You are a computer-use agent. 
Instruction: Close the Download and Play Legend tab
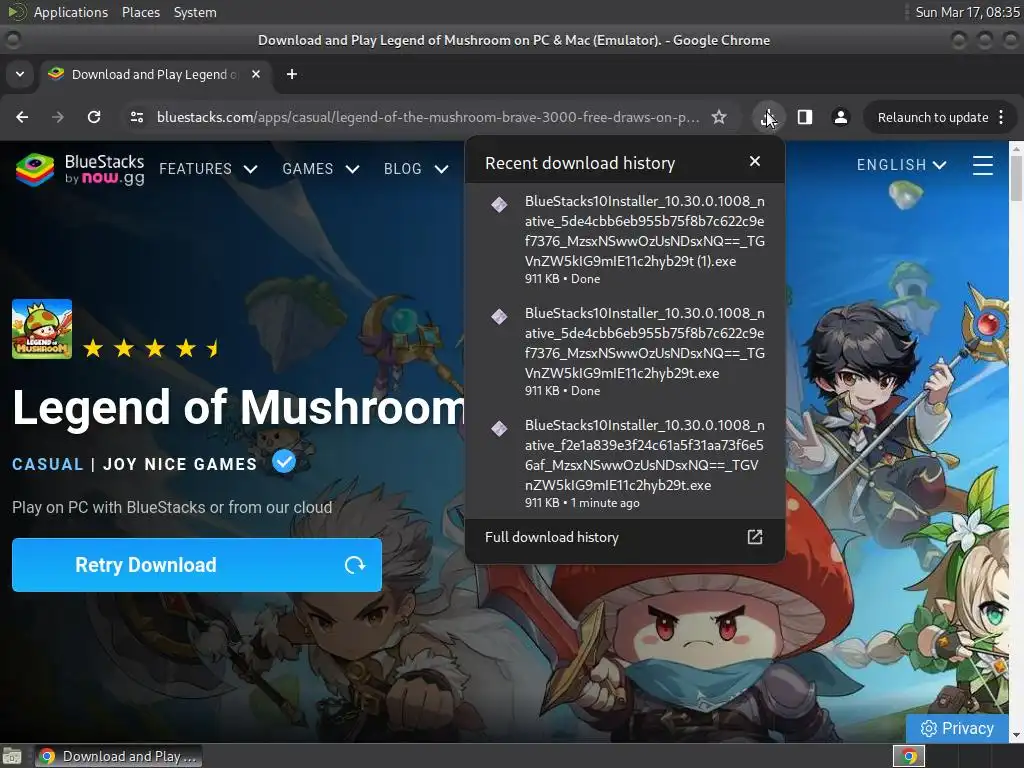coord(256,74)
